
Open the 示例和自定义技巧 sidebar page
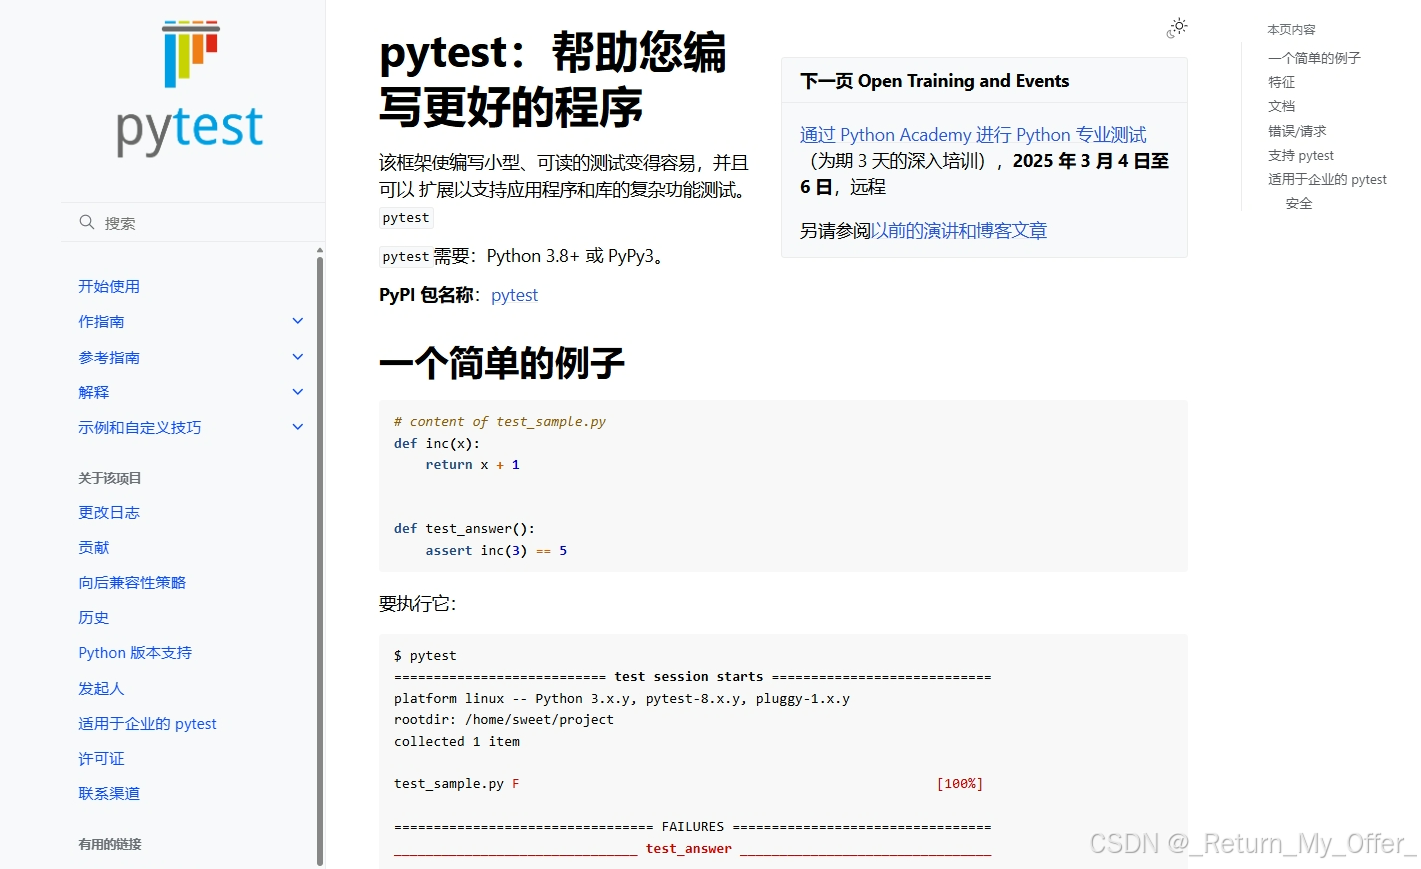point(139,427)
